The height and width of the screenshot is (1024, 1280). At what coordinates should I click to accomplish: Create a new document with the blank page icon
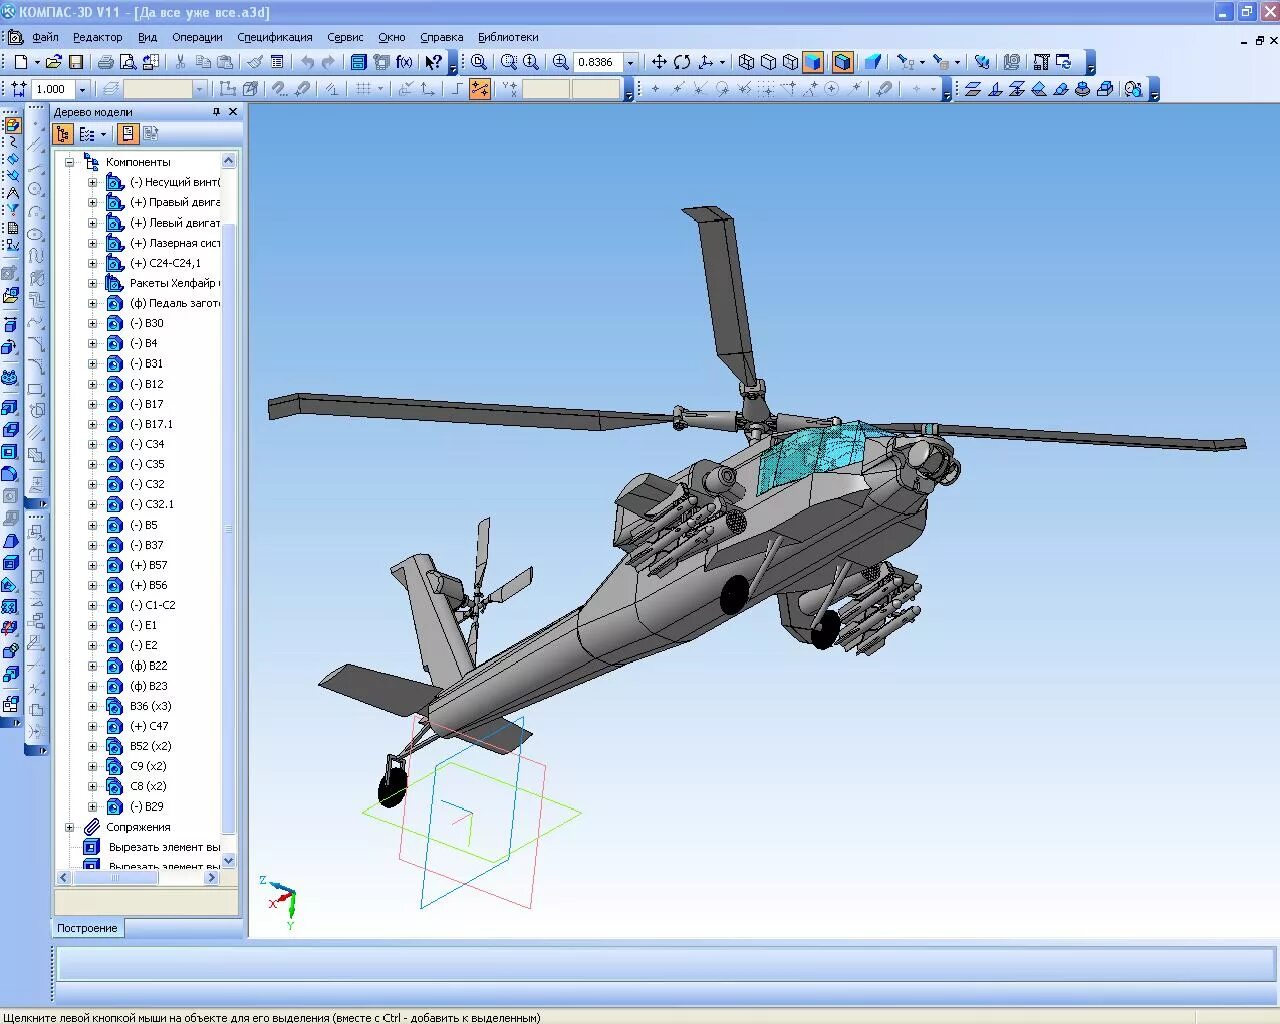20,62
